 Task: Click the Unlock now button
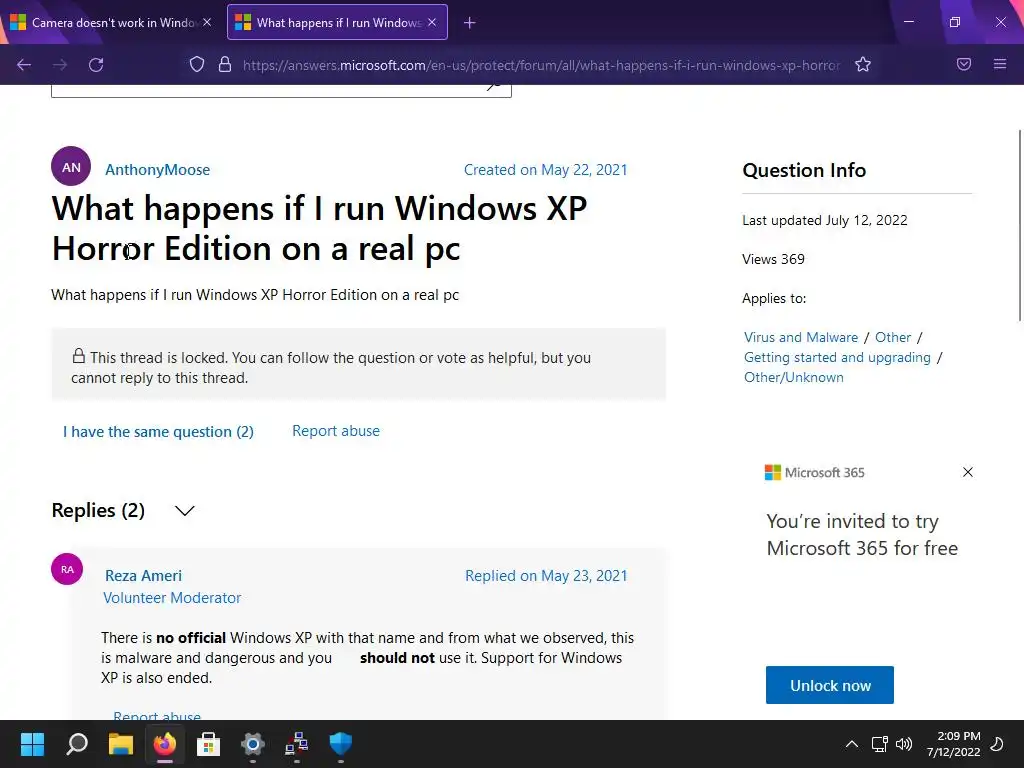pos(829,685)
